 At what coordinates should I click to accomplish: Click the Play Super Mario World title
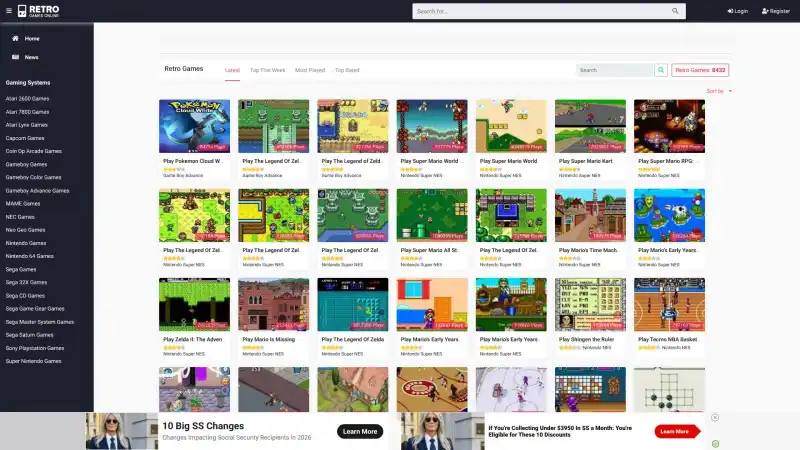pos(508,161)
